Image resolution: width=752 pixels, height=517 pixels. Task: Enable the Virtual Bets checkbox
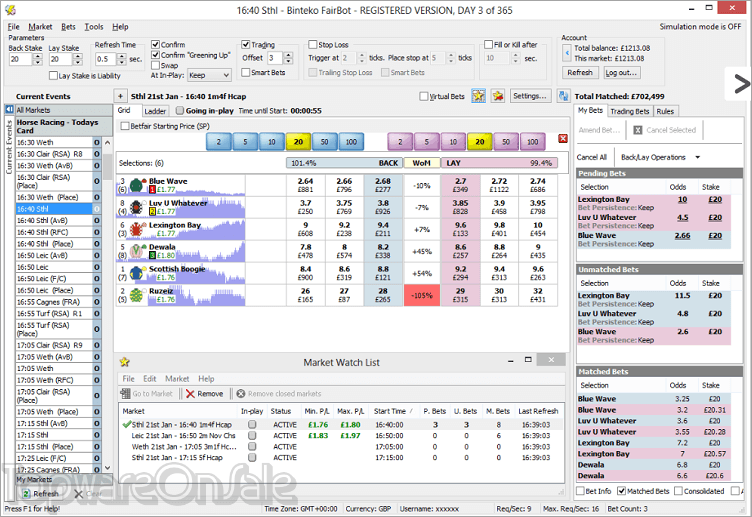click(423, 96)
